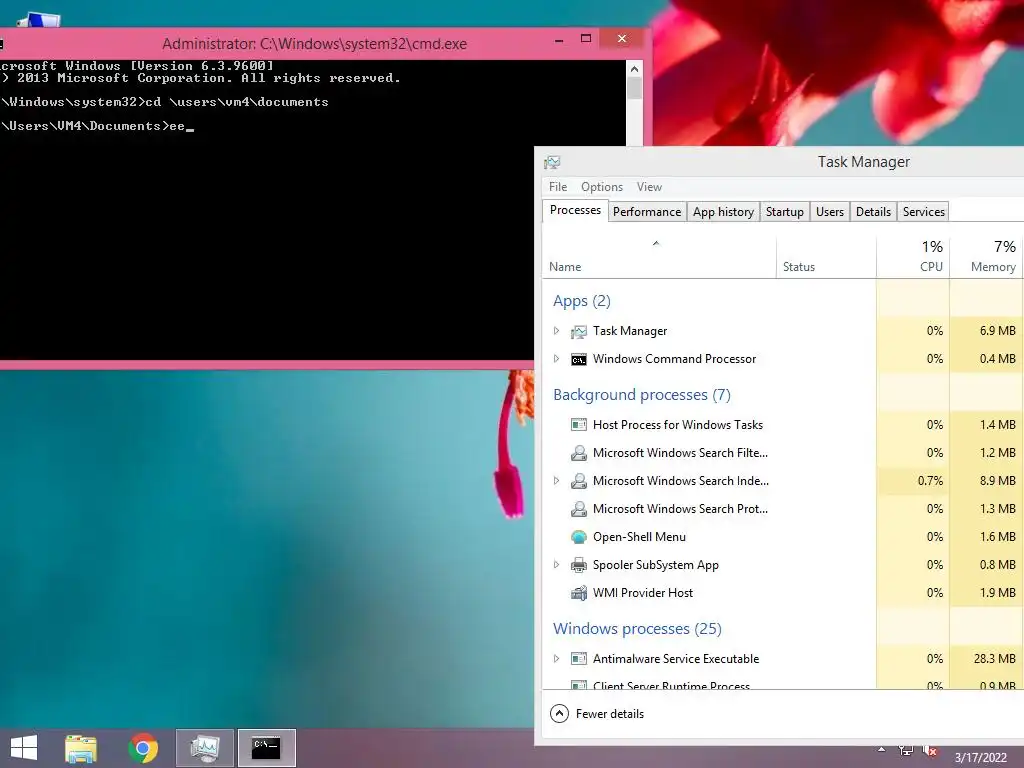Sort processes by Name column header
Screen dimensions: 1024x768
pyautogui.click(x=660, y=257)
